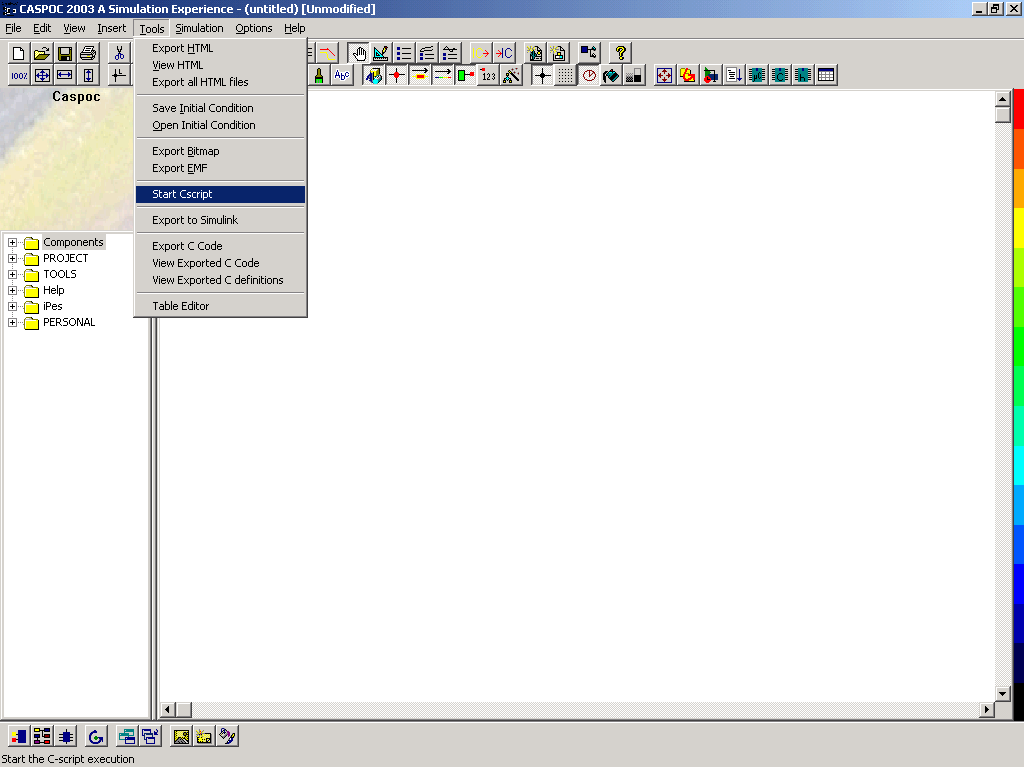Viewport: 1024px width, 768px height.
Task: Click the cascade windows icon in bottom toolbar
Action: coord(150,737)
